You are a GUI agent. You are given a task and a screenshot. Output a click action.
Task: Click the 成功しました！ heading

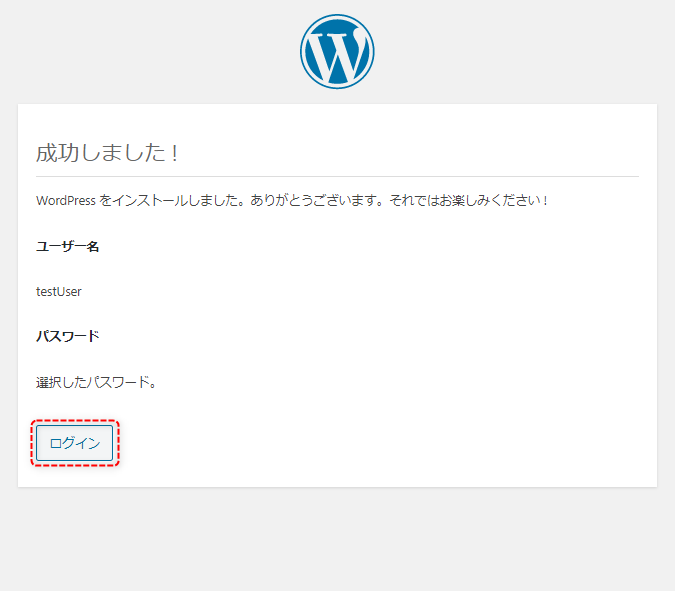tap(108, 153)
